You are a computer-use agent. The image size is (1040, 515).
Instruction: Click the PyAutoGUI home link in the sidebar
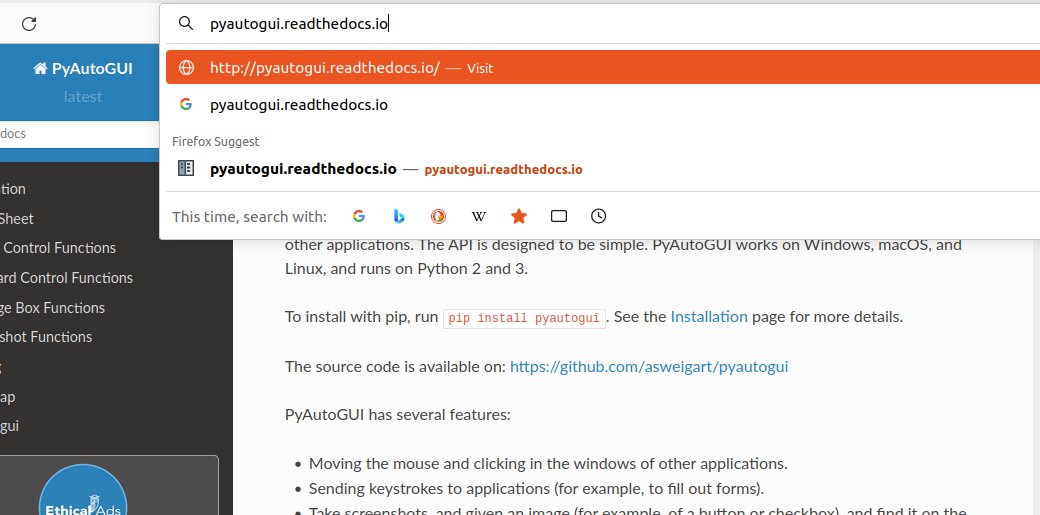[83, 69]
